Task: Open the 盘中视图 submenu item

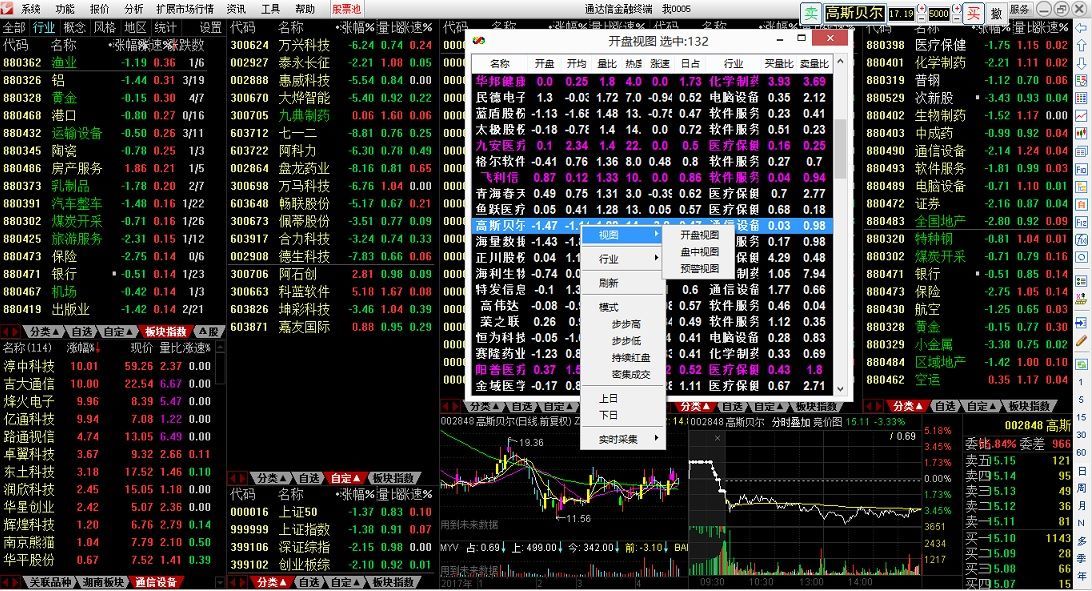Action: tap(699, 251)
